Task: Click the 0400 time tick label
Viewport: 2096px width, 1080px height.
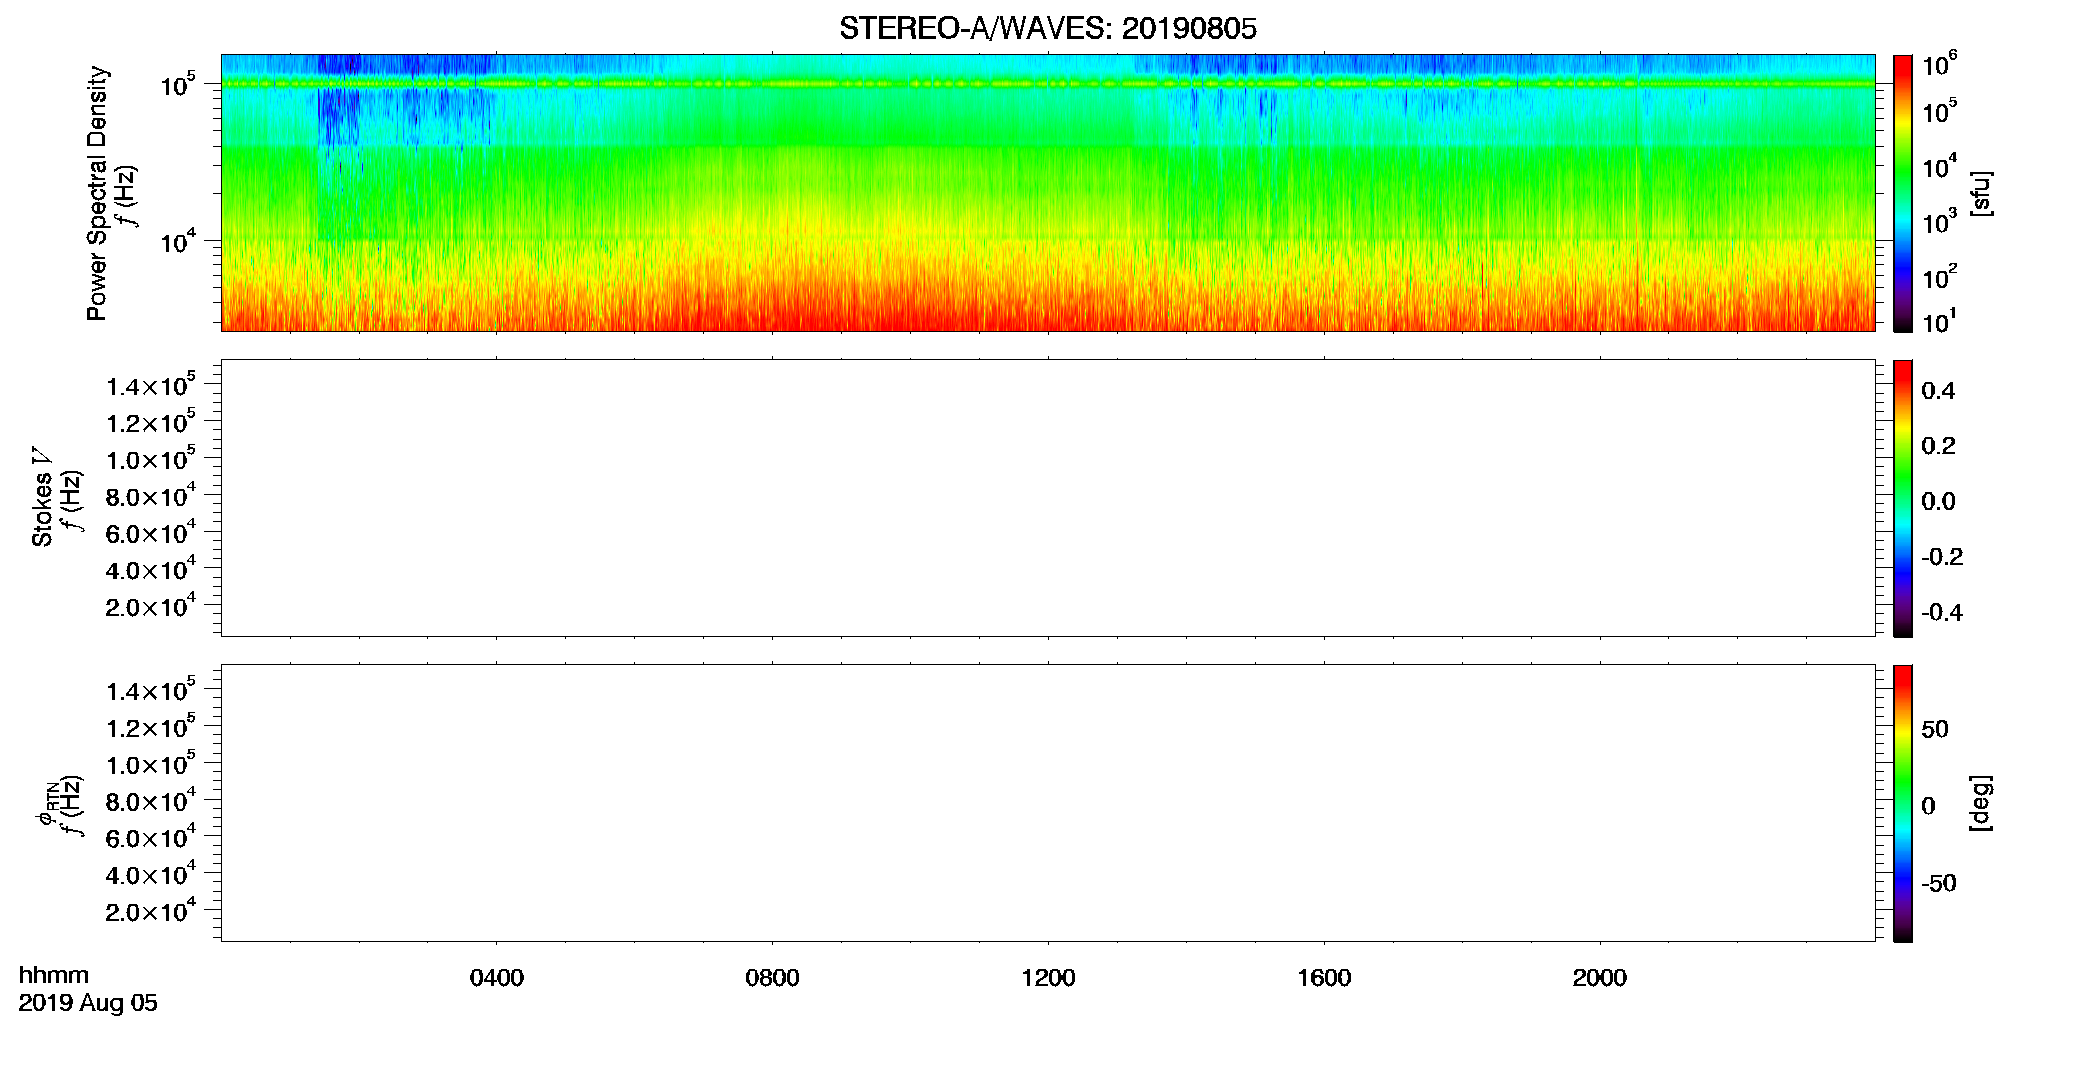Action: point(497,978)
